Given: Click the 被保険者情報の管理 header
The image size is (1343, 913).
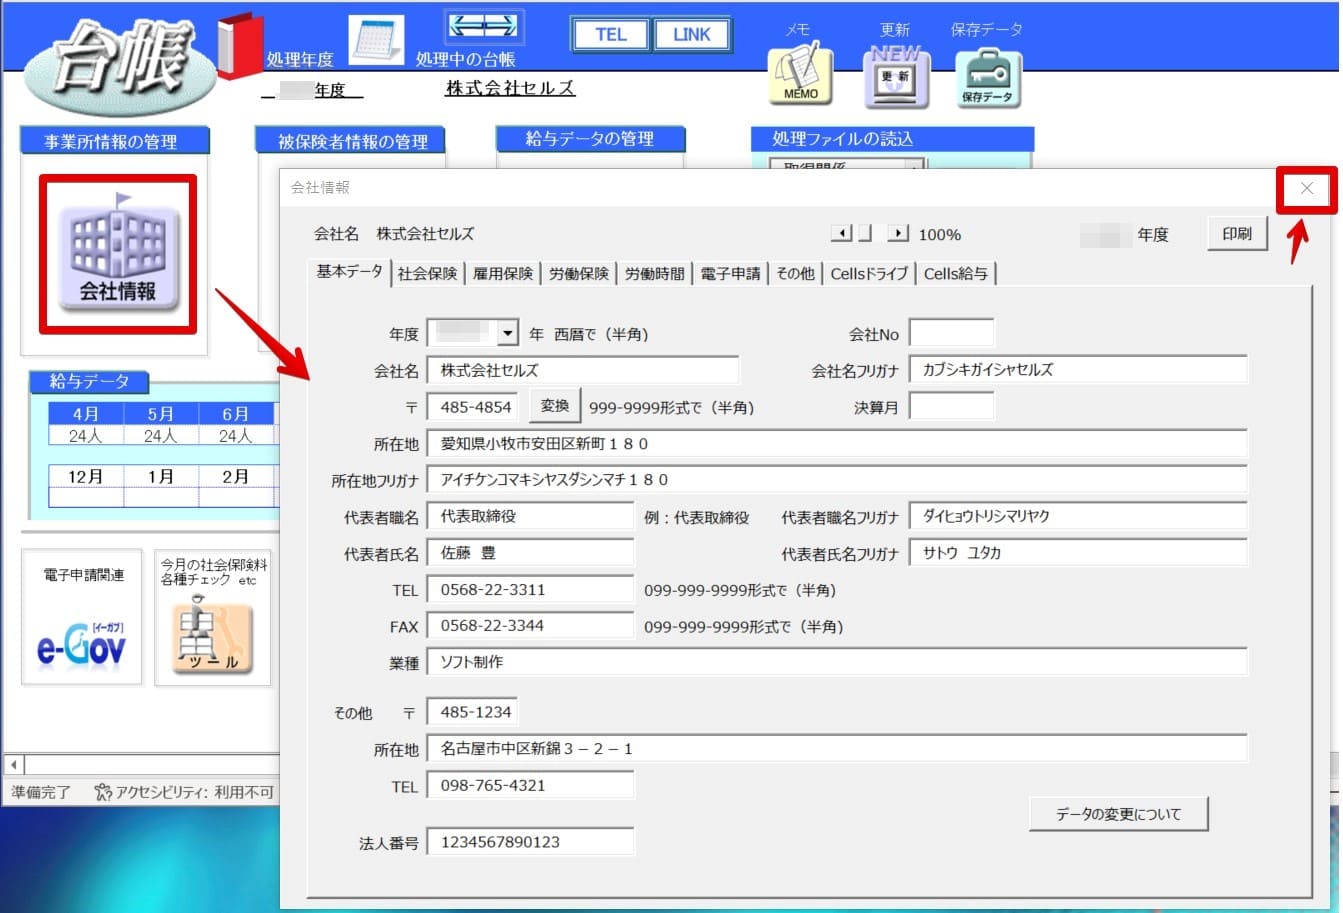Looking at the screenshot, I should (351, 142).
